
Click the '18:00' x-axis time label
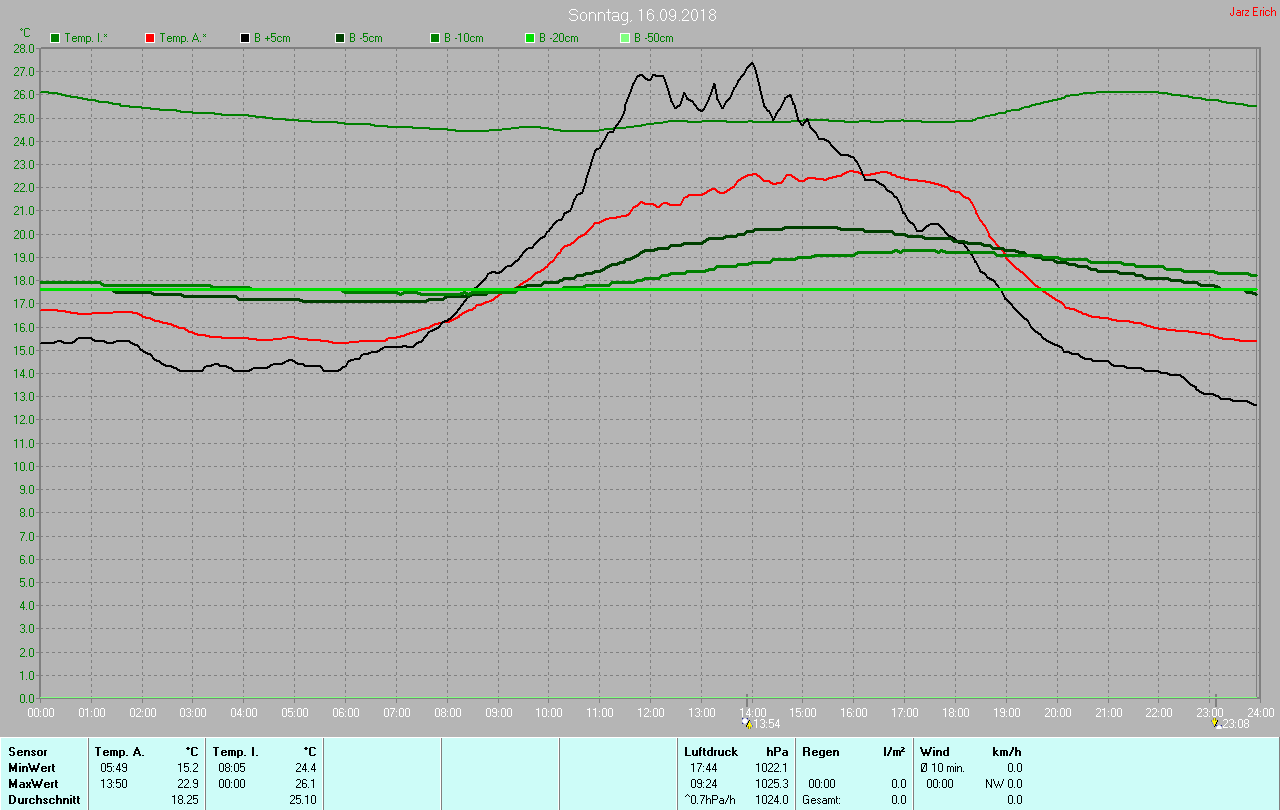pyautogui.click(x=956, y=713)
